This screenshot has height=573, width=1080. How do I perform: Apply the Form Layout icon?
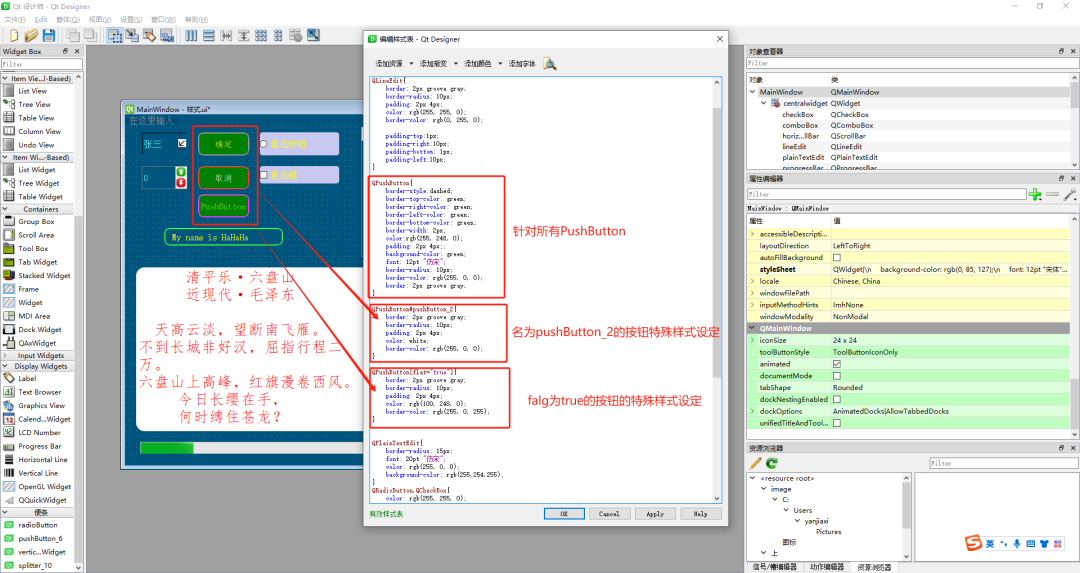pos(278,35)
